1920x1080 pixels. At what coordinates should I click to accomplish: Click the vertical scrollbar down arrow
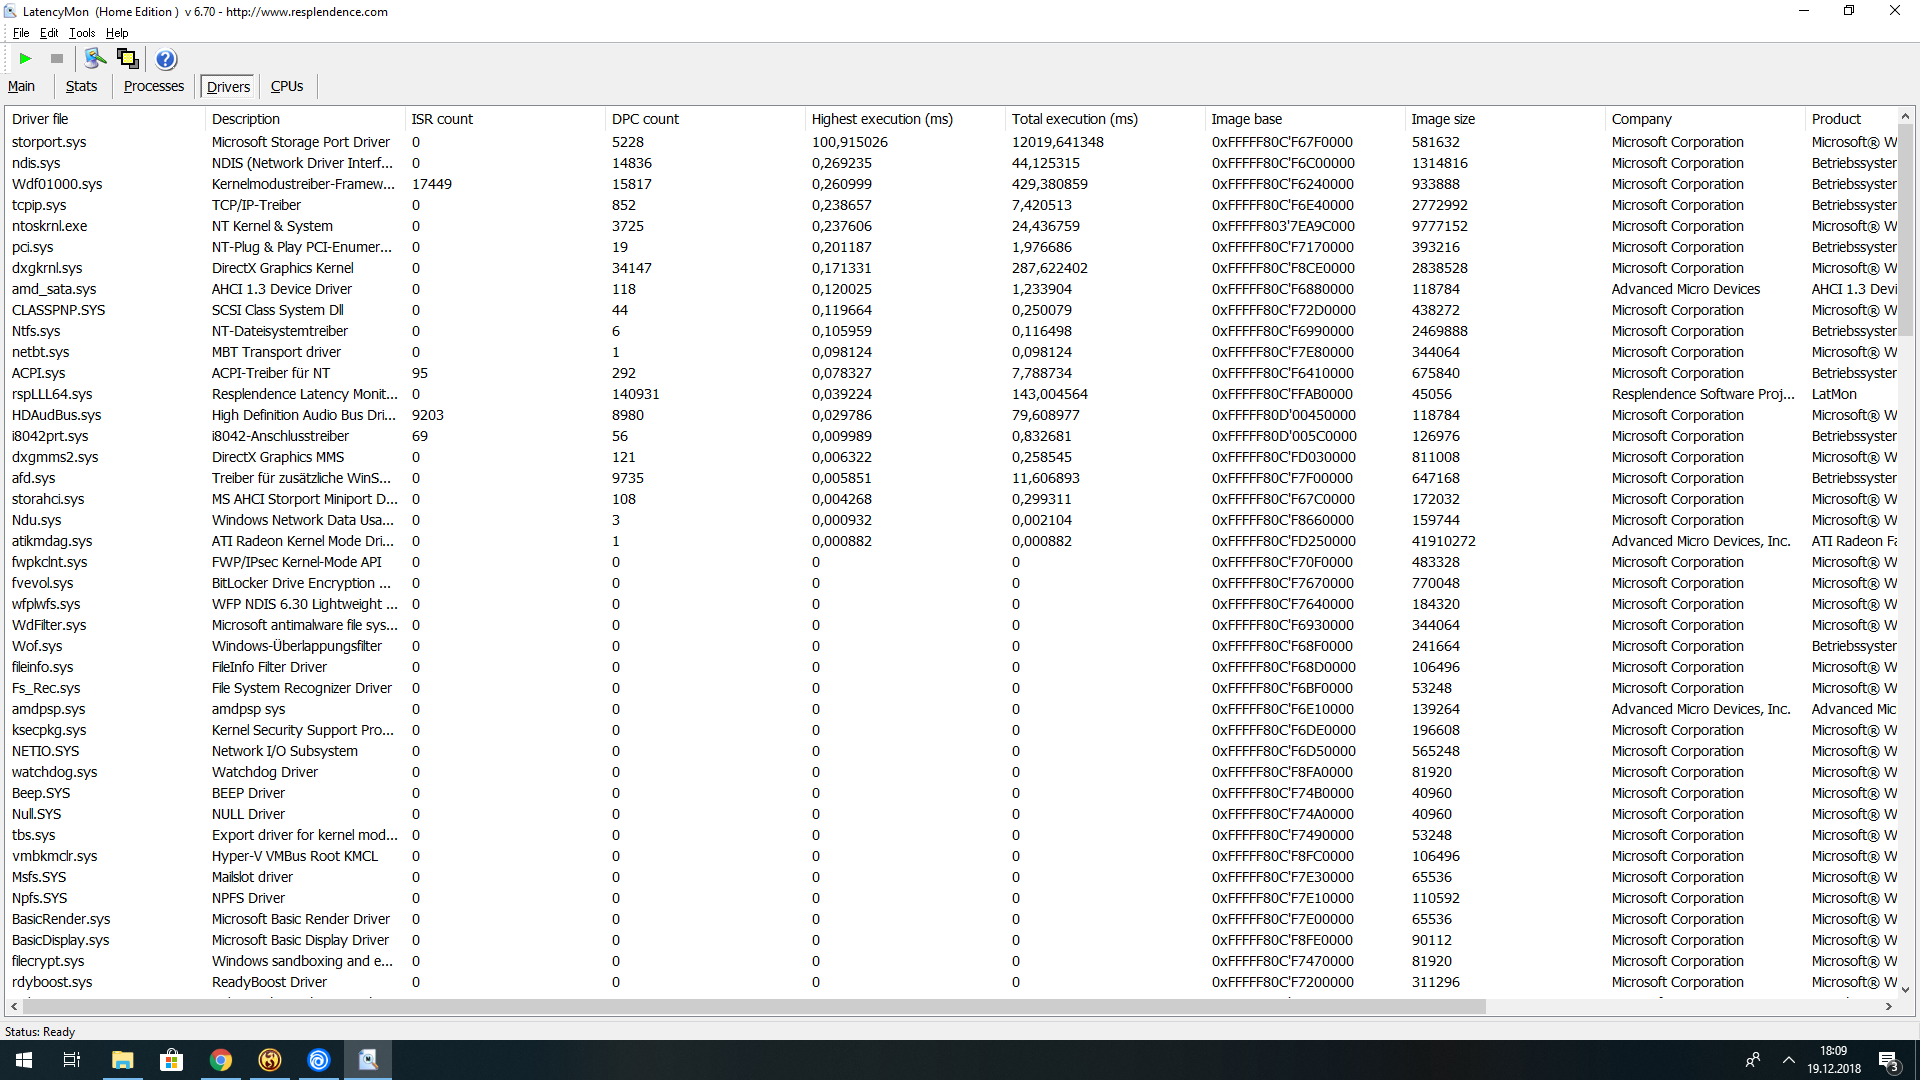click(1905, 990)
